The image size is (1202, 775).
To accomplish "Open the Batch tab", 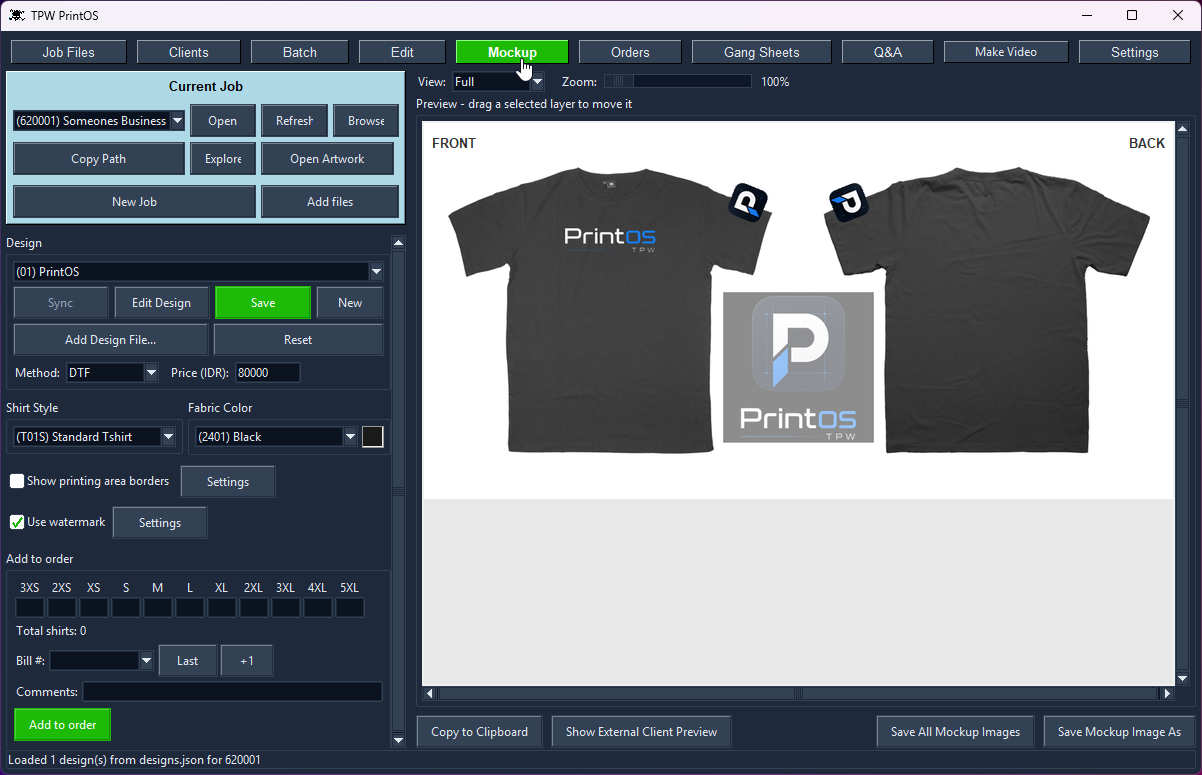I will coord(299,52).
